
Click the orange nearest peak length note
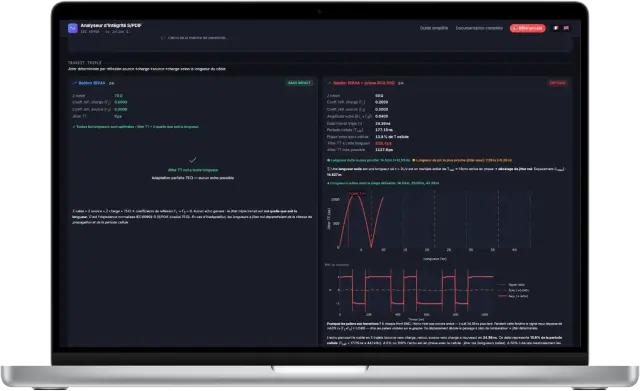click(x=462, y=160)
